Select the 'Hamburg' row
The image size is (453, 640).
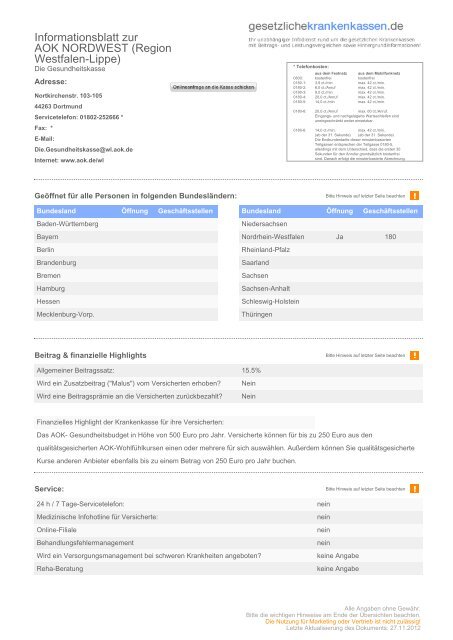click(x=126, y=289)
